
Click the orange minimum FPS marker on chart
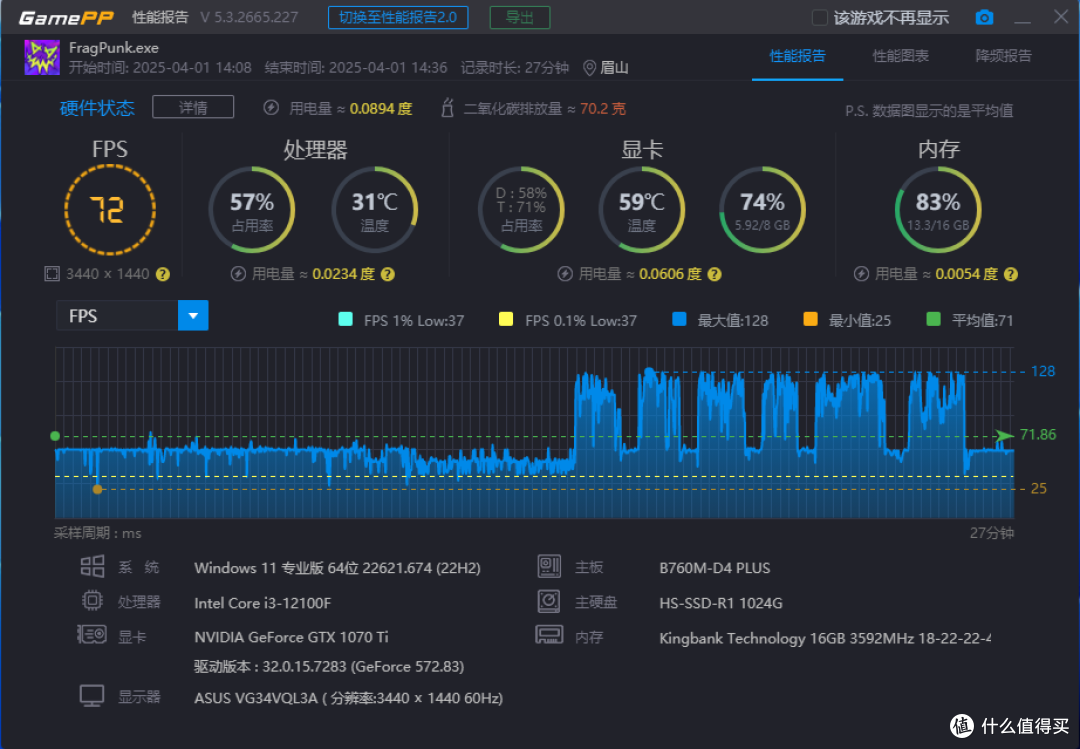click(x=98, y=489)
